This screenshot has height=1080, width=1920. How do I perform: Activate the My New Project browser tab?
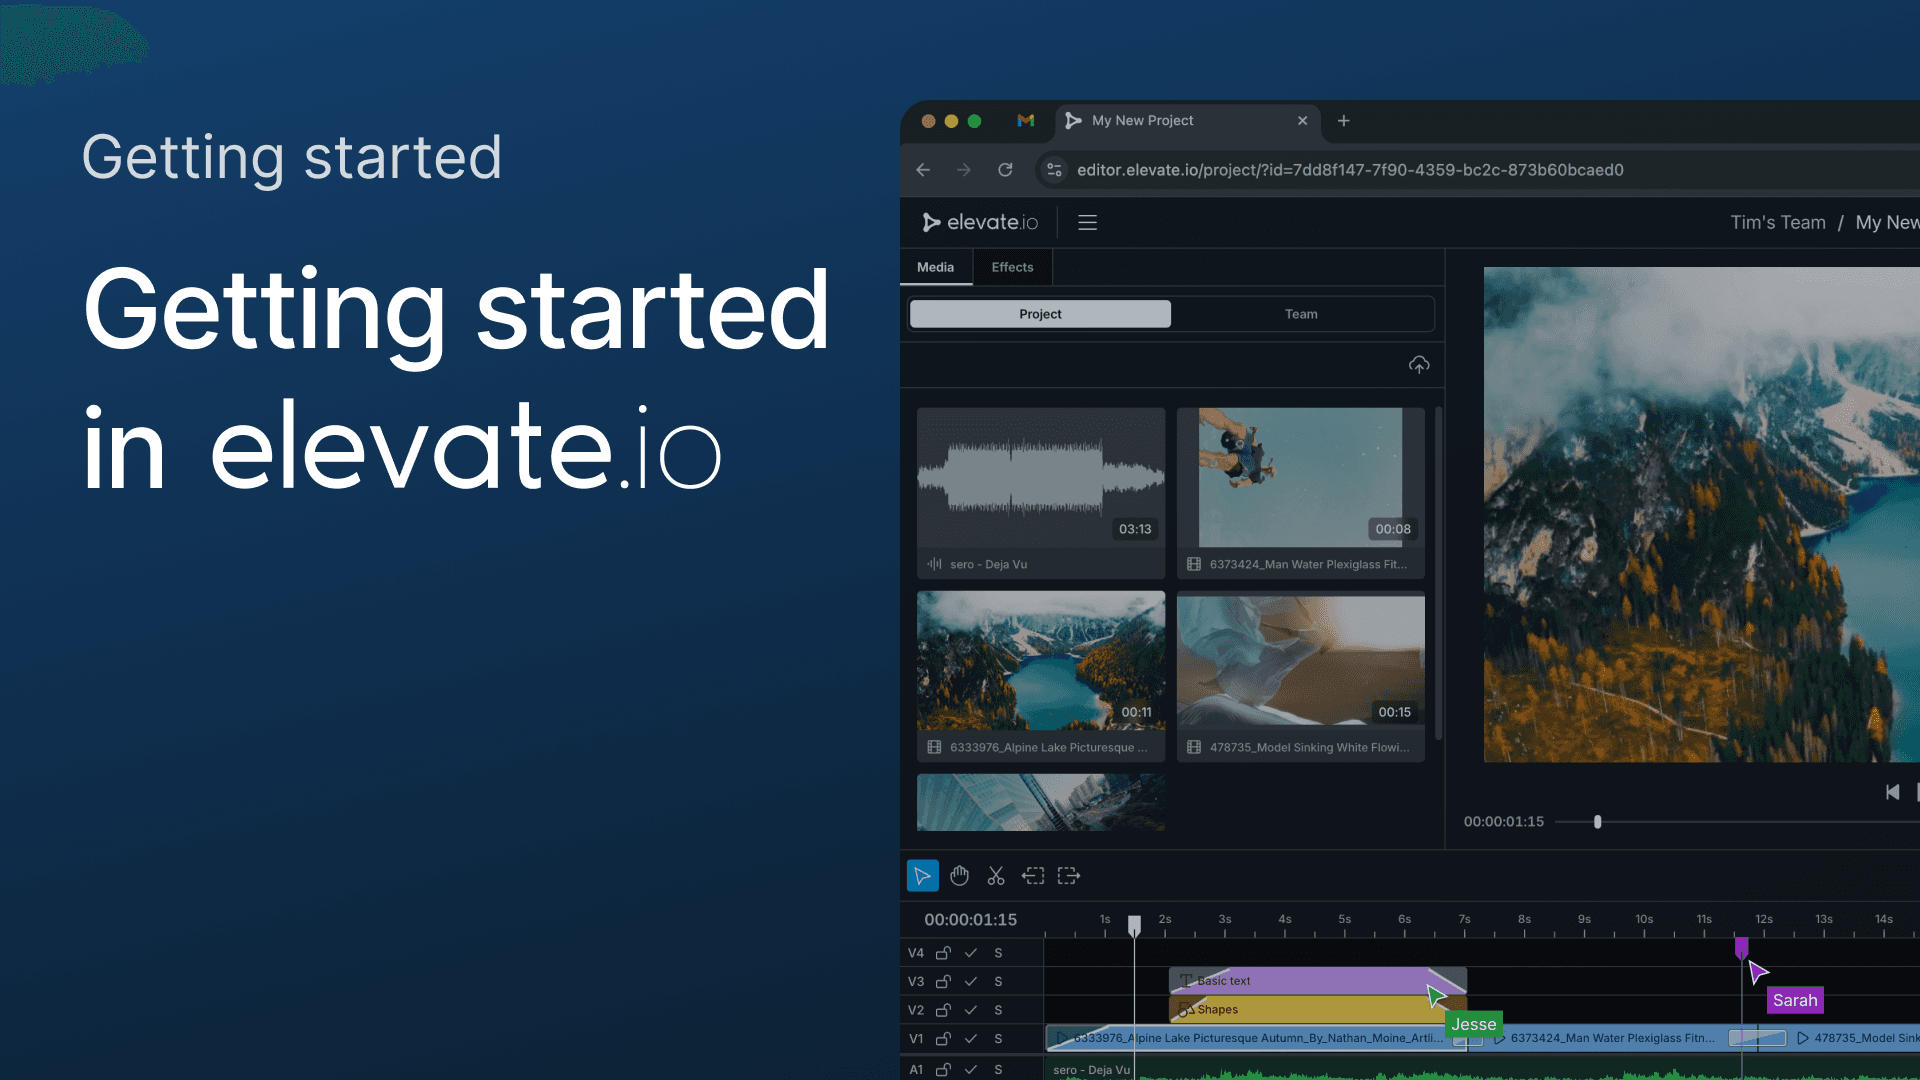1188,121
